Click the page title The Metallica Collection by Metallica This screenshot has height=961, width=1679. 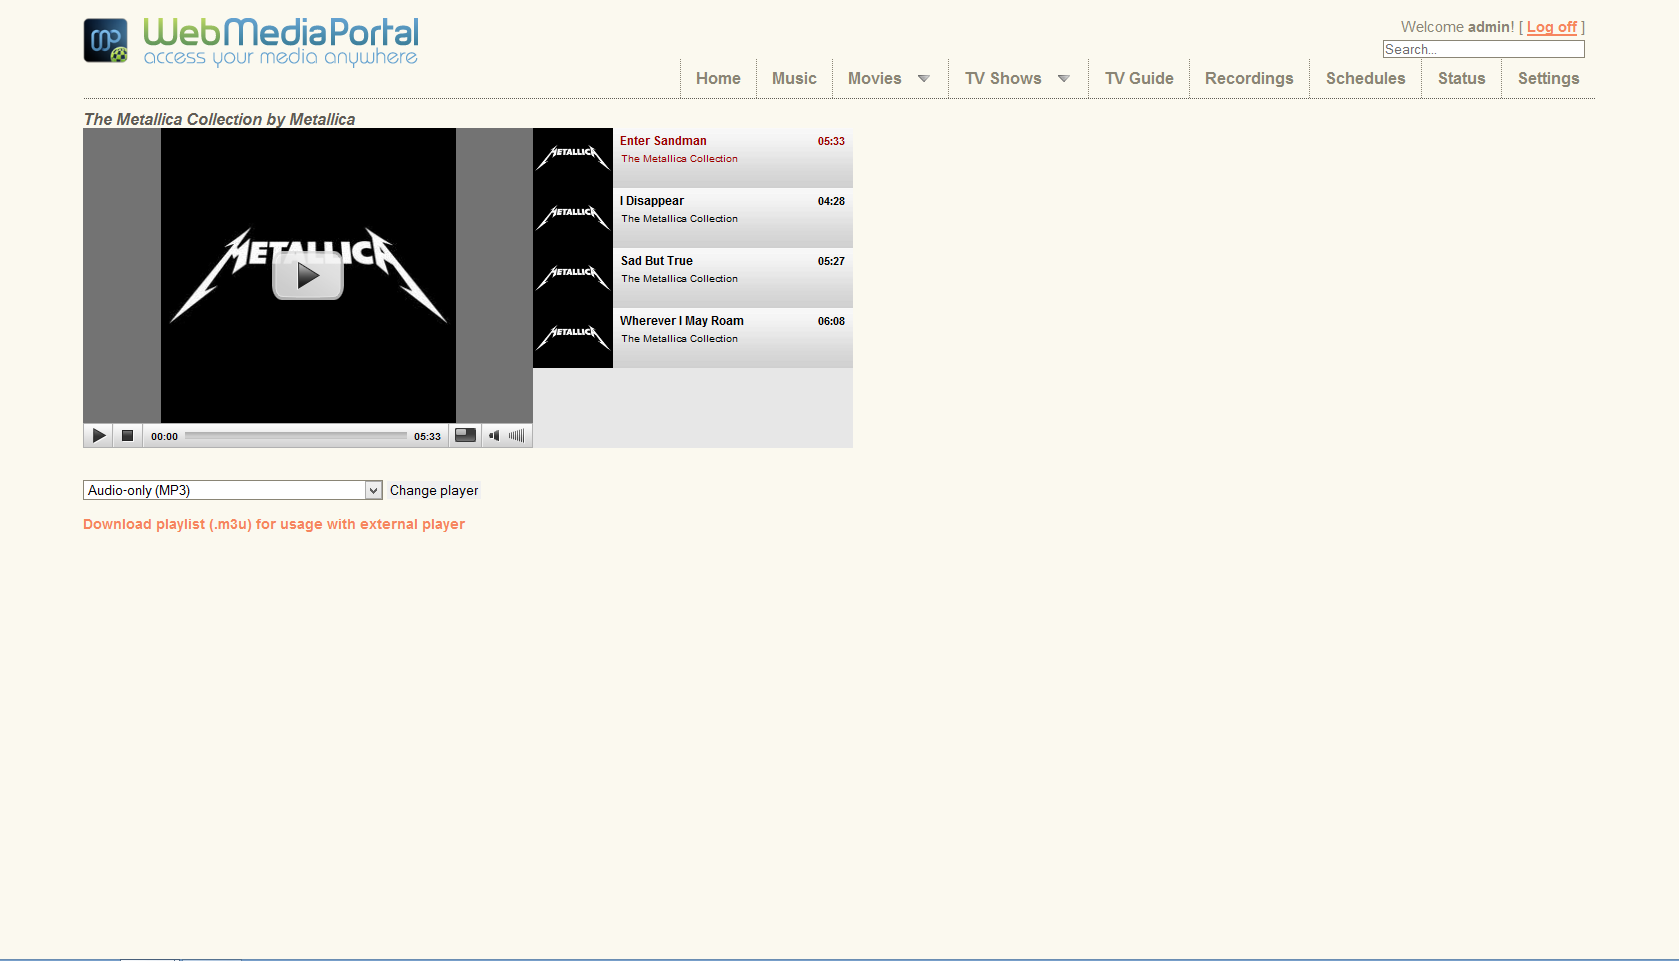point(219,119)
